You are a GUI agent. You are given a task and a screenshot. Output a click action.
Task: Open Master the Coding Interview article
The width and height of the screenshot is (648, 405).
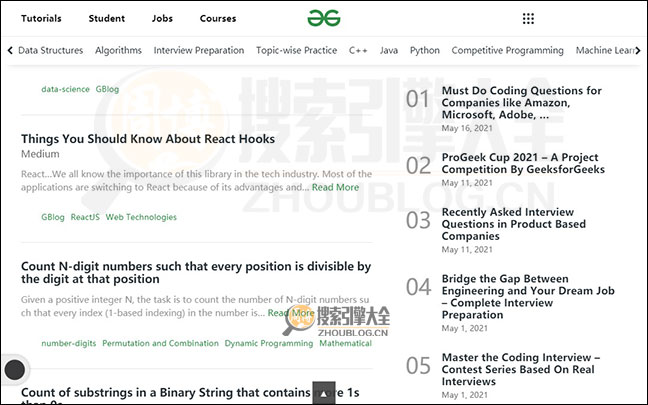(x=521, y=369)
